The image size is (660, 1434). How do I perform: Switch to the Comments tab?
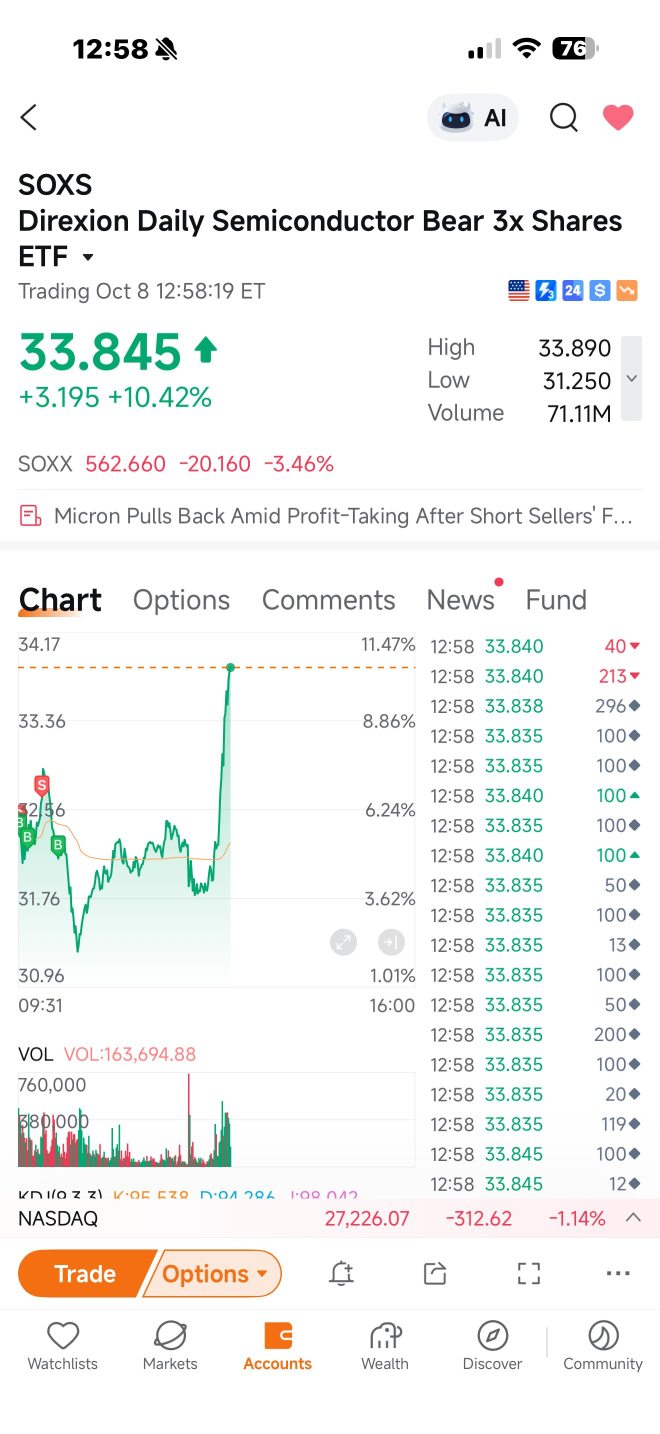point(328,600)
